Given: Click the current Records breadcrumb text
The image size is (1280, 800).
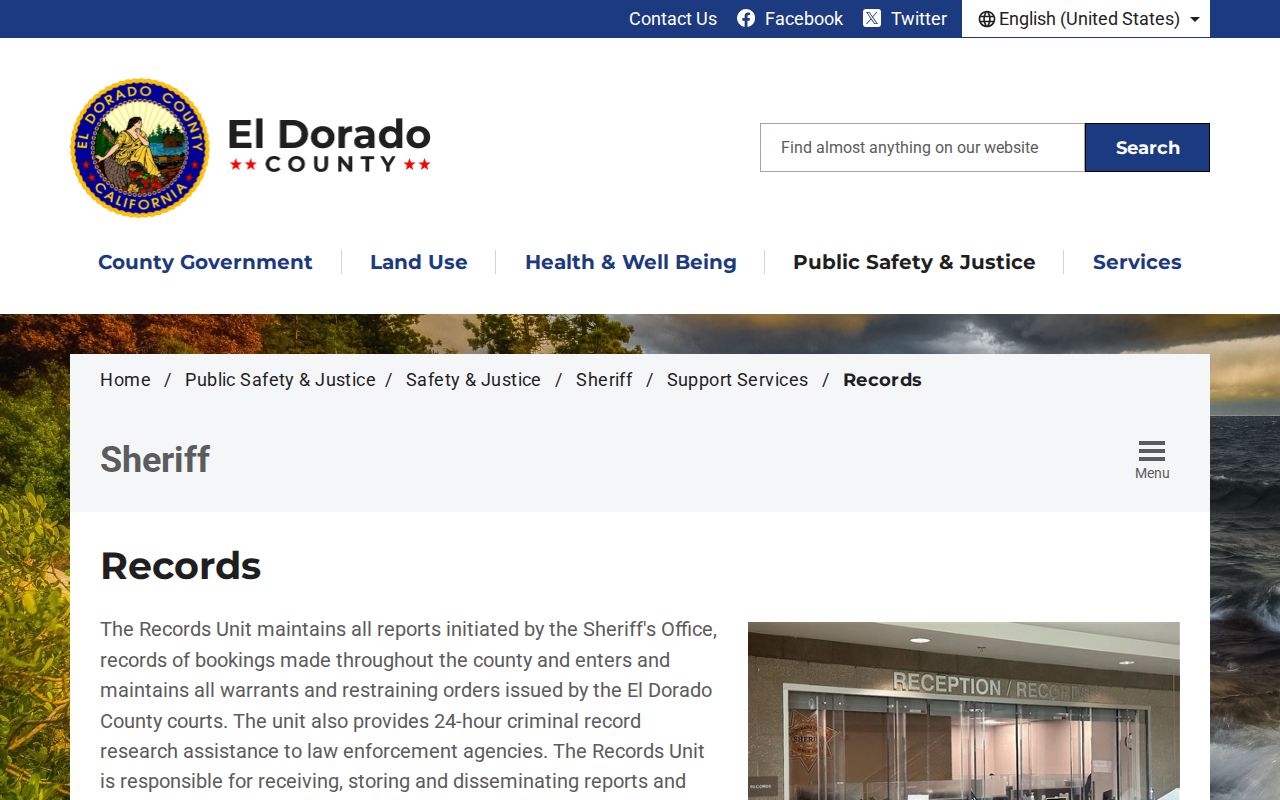Looking at the screenshot, I should pos(882,380).
